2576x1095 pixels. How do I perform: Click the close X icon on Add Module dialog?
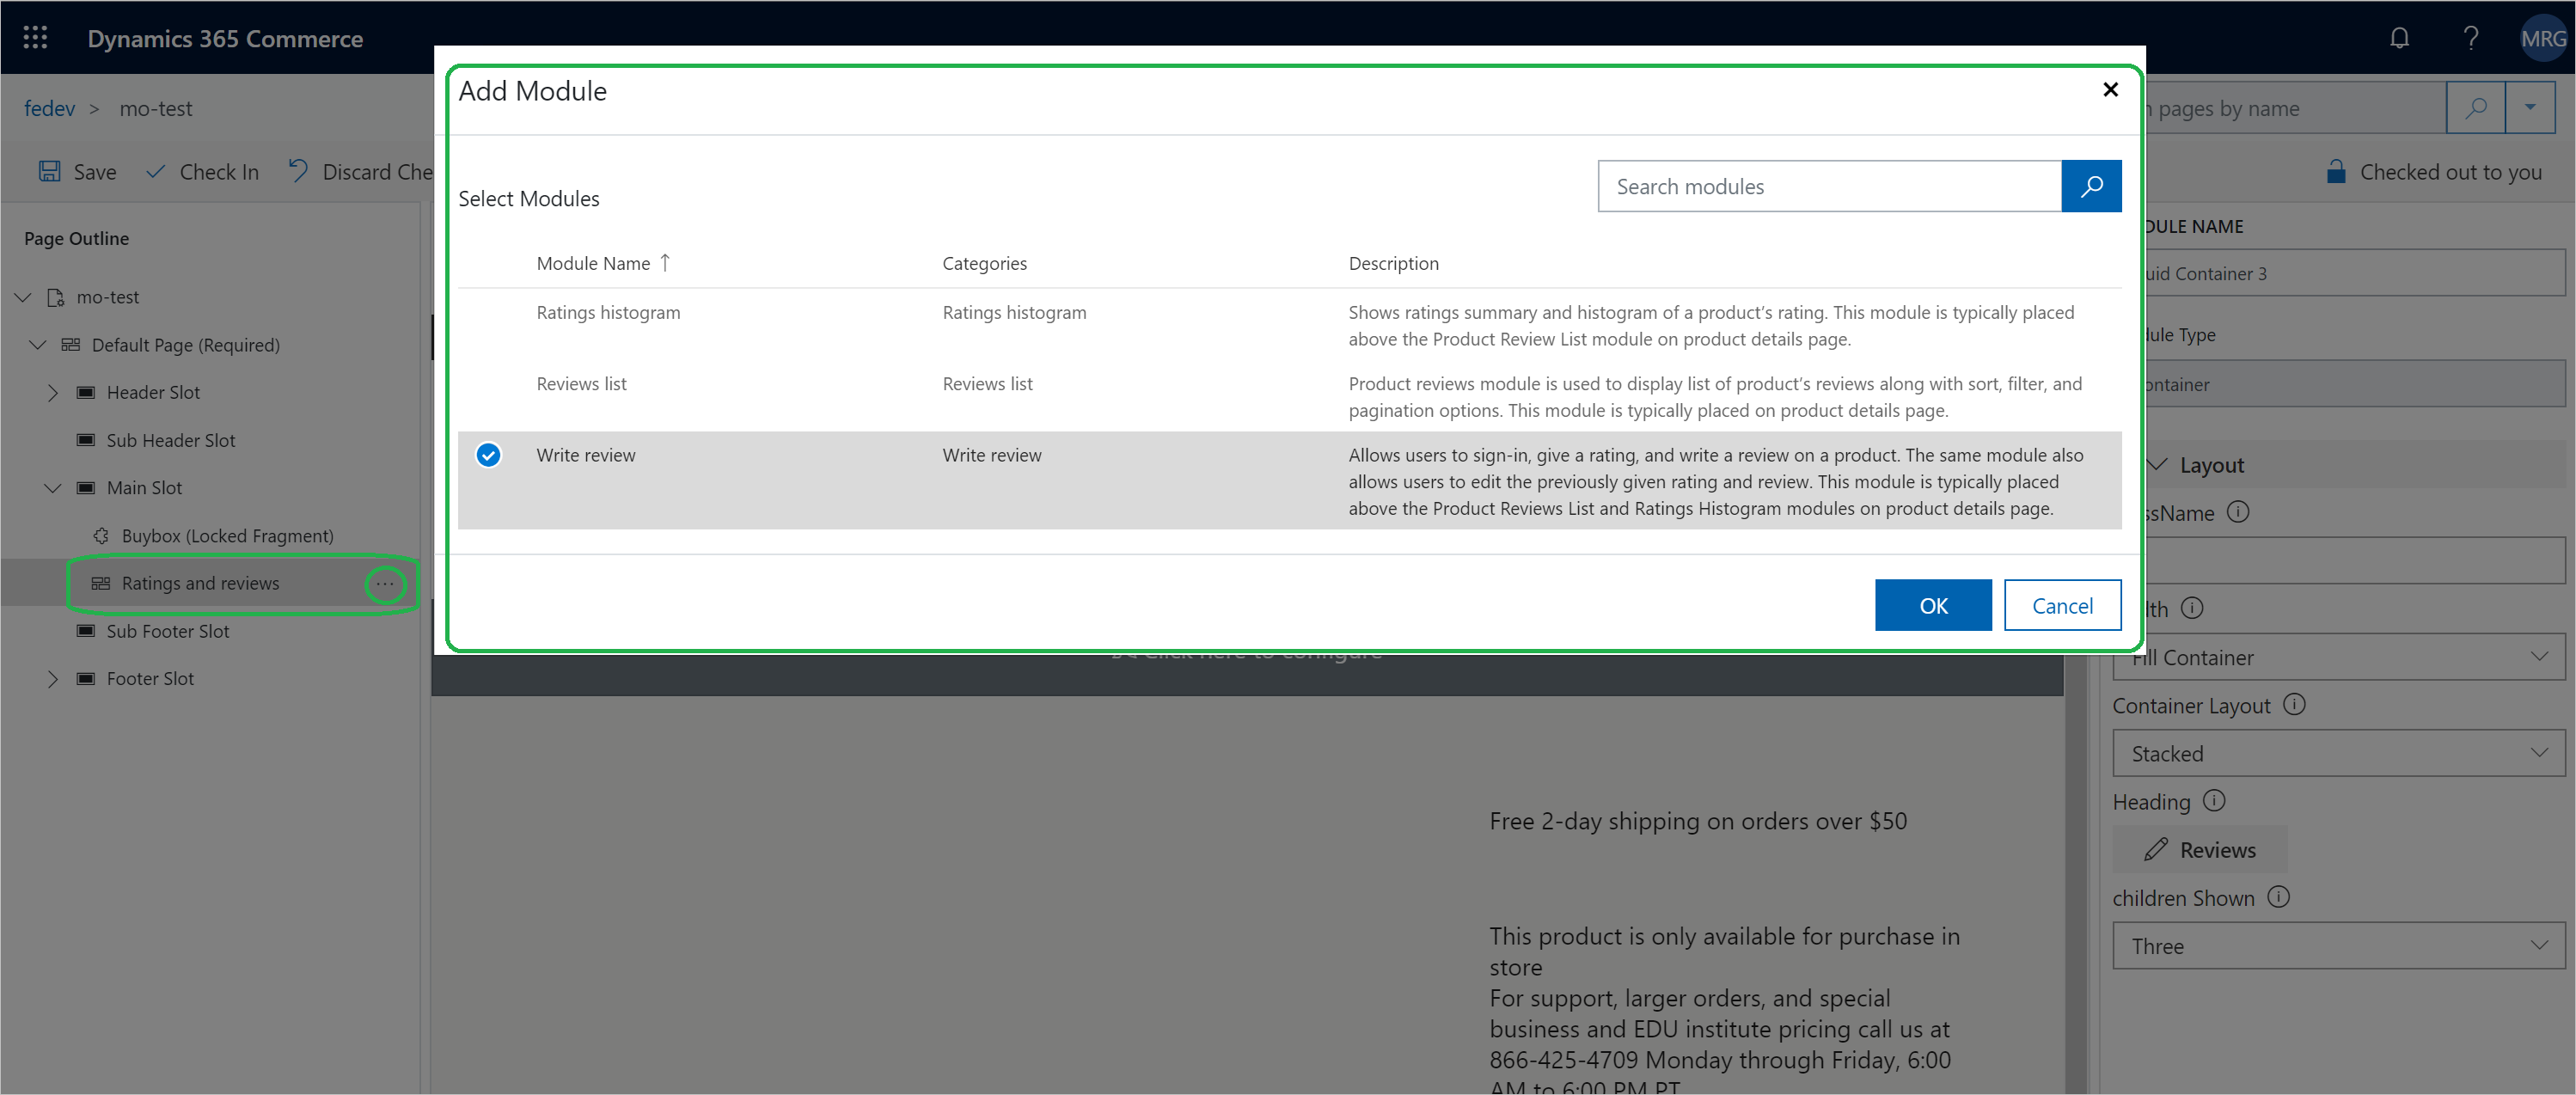[x=2108, y=89]
